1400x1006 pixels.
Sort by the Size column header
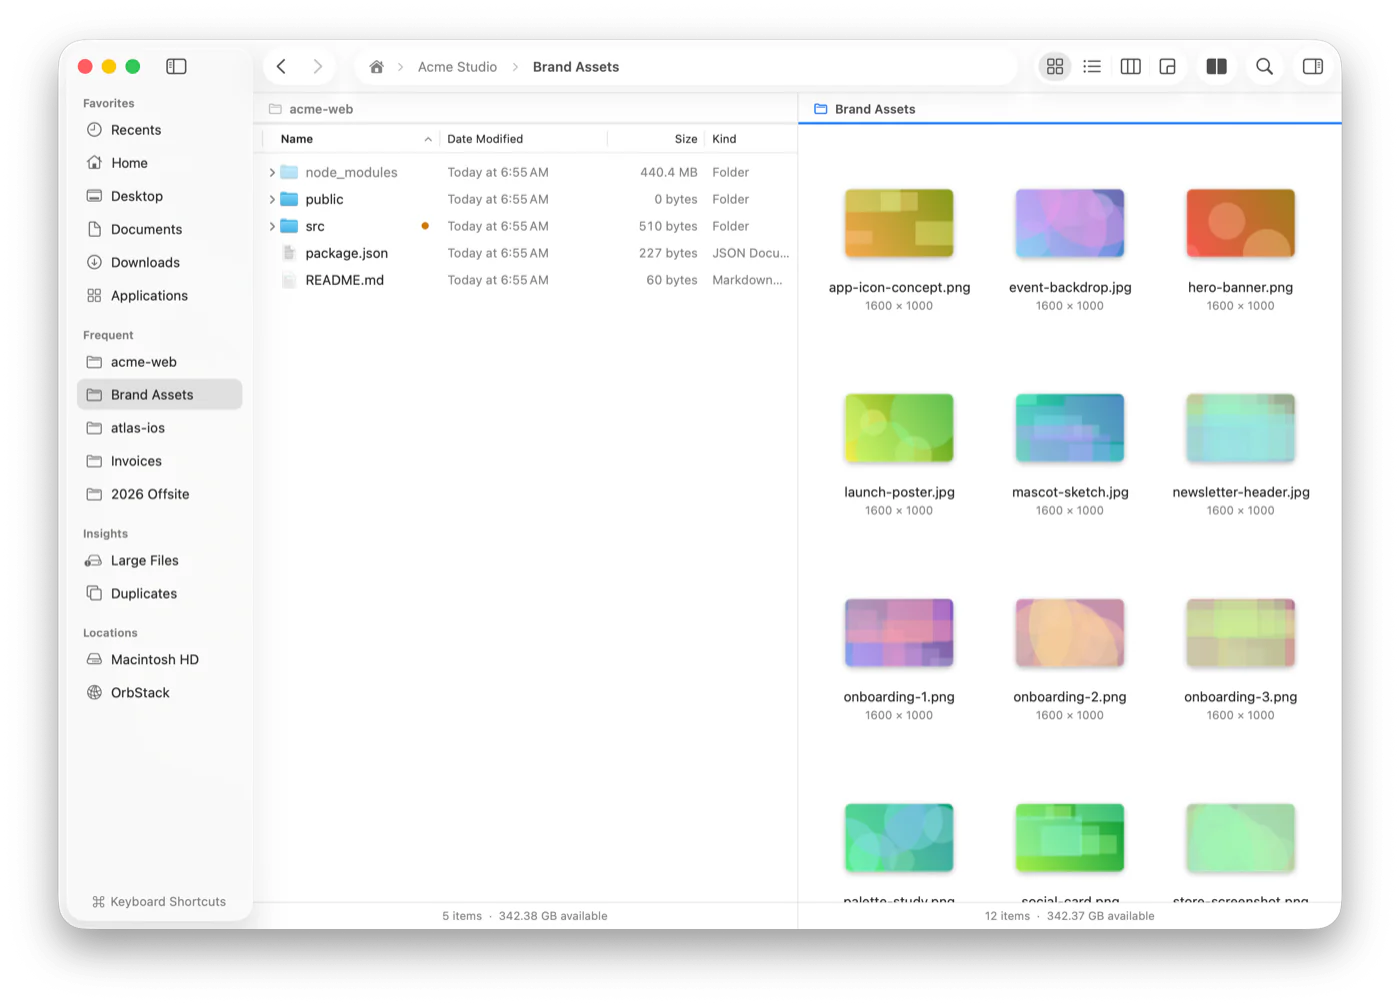coord(657,139)
